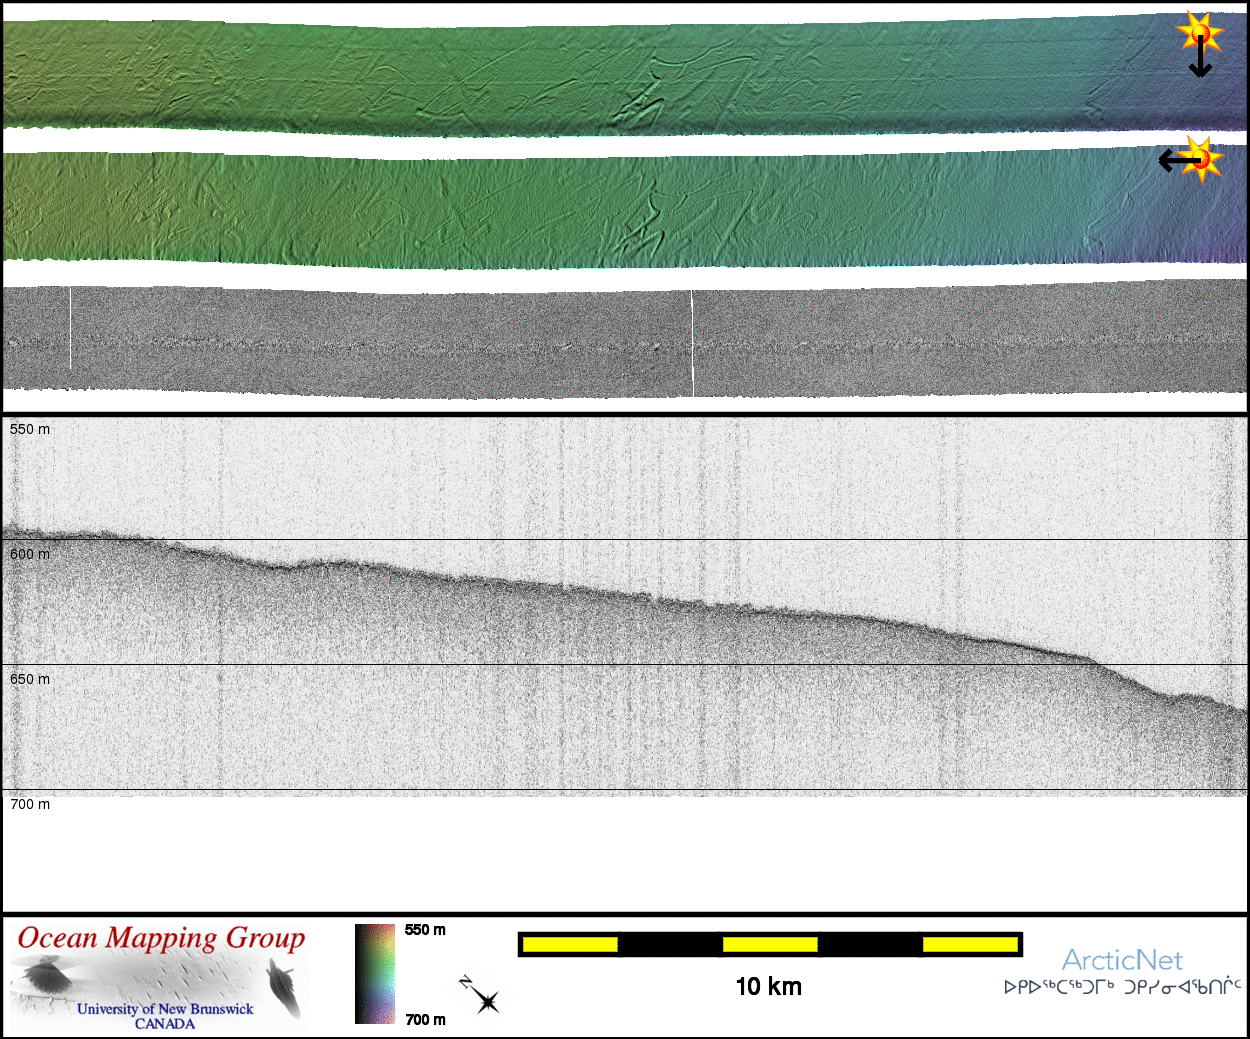Click the leftmost yellow scale bar segment
This screenshot has width=1250, height=1039.
point(570,944)
